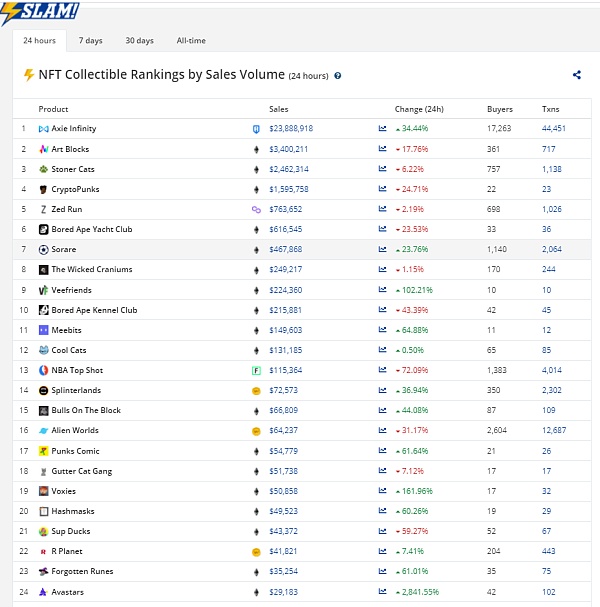Open the Bored Ape Kennel Club link

[x=94, y=310]
